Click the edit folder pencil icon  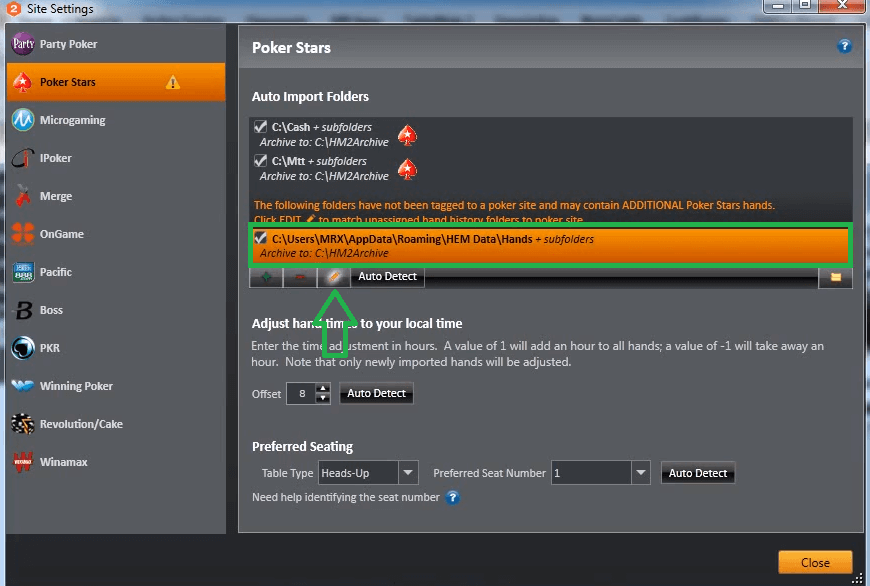[333, 276]
